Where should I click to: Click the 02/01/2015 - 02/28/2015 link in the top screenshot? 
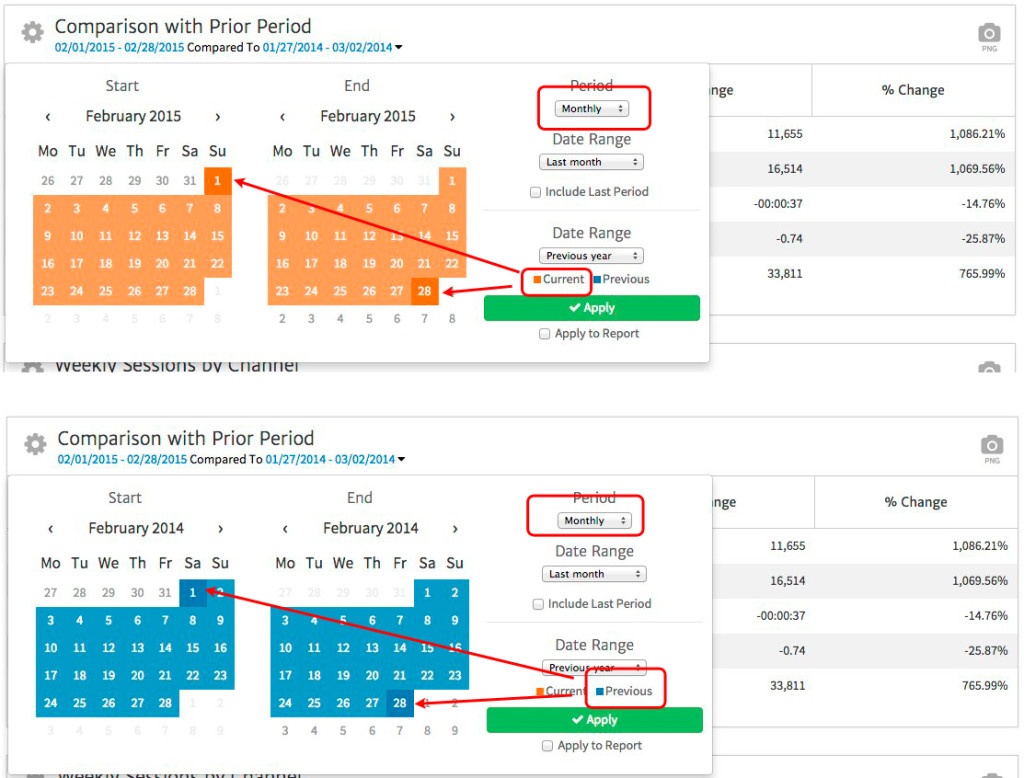pos(121,47)
